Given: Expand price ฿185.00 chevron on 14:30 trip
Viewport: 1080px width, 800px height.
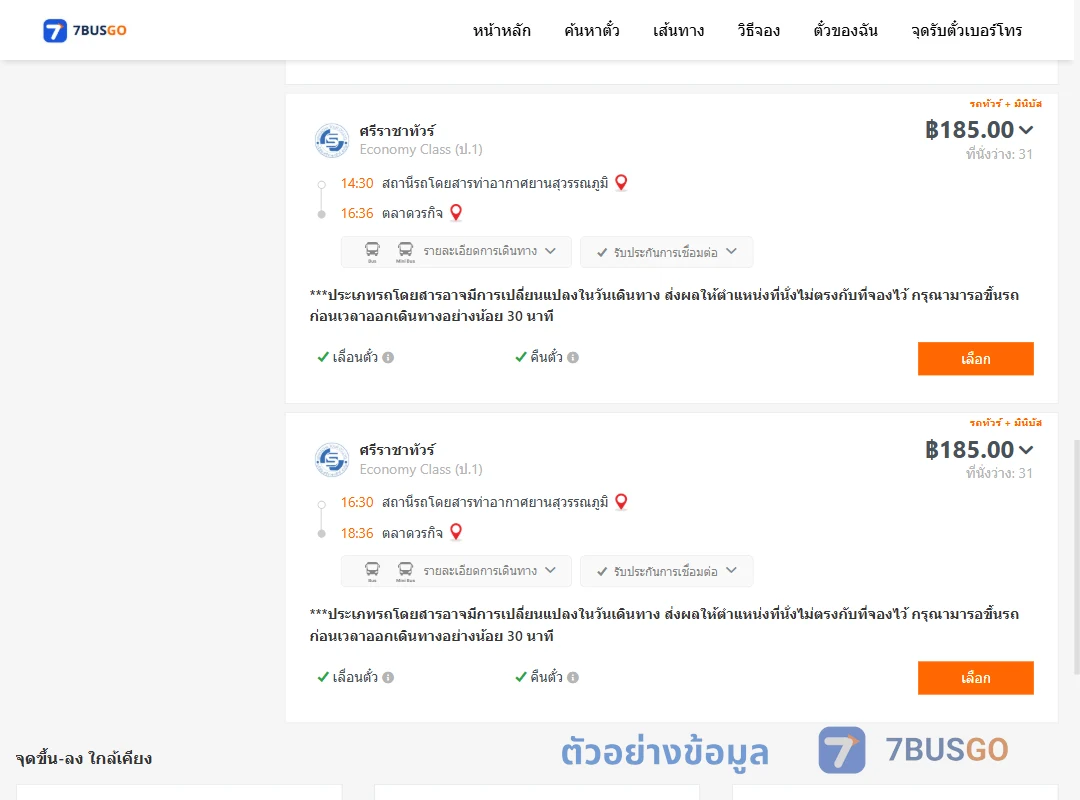Looking at the screenshot, I should tap(1026, 130).
